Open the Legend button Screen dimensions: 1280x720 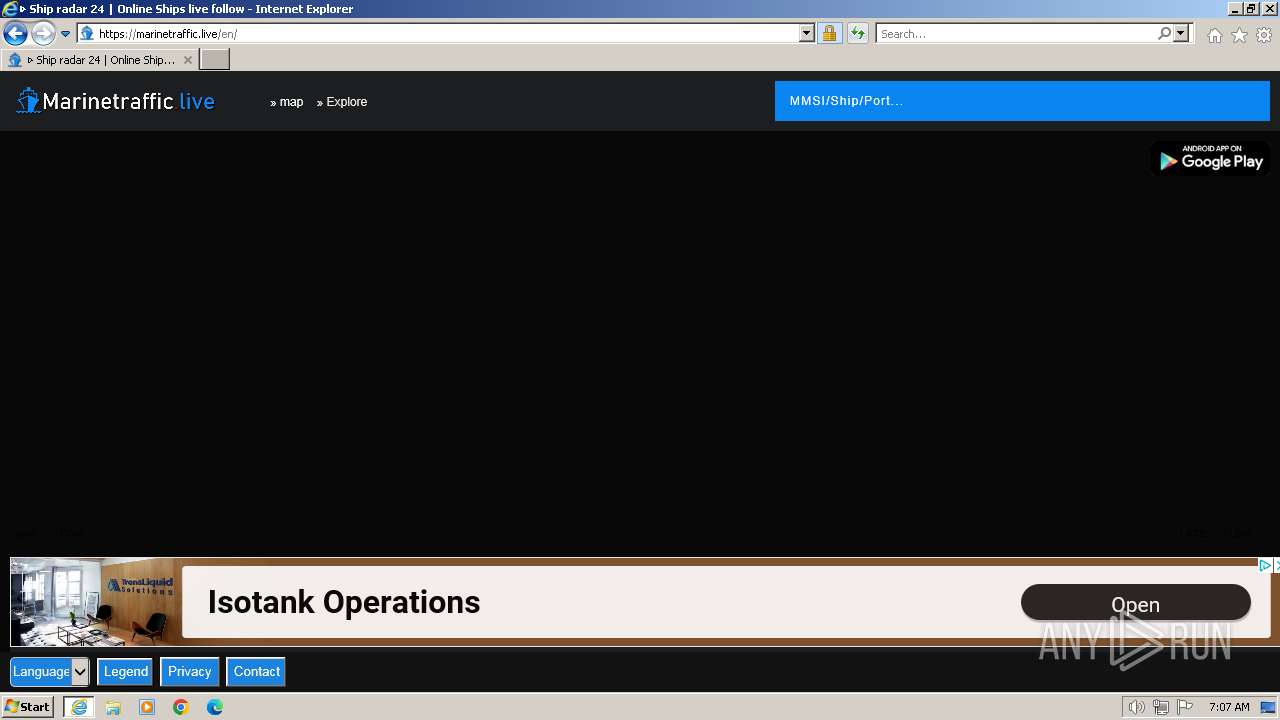pyautogui.click(x=126, y=672)
